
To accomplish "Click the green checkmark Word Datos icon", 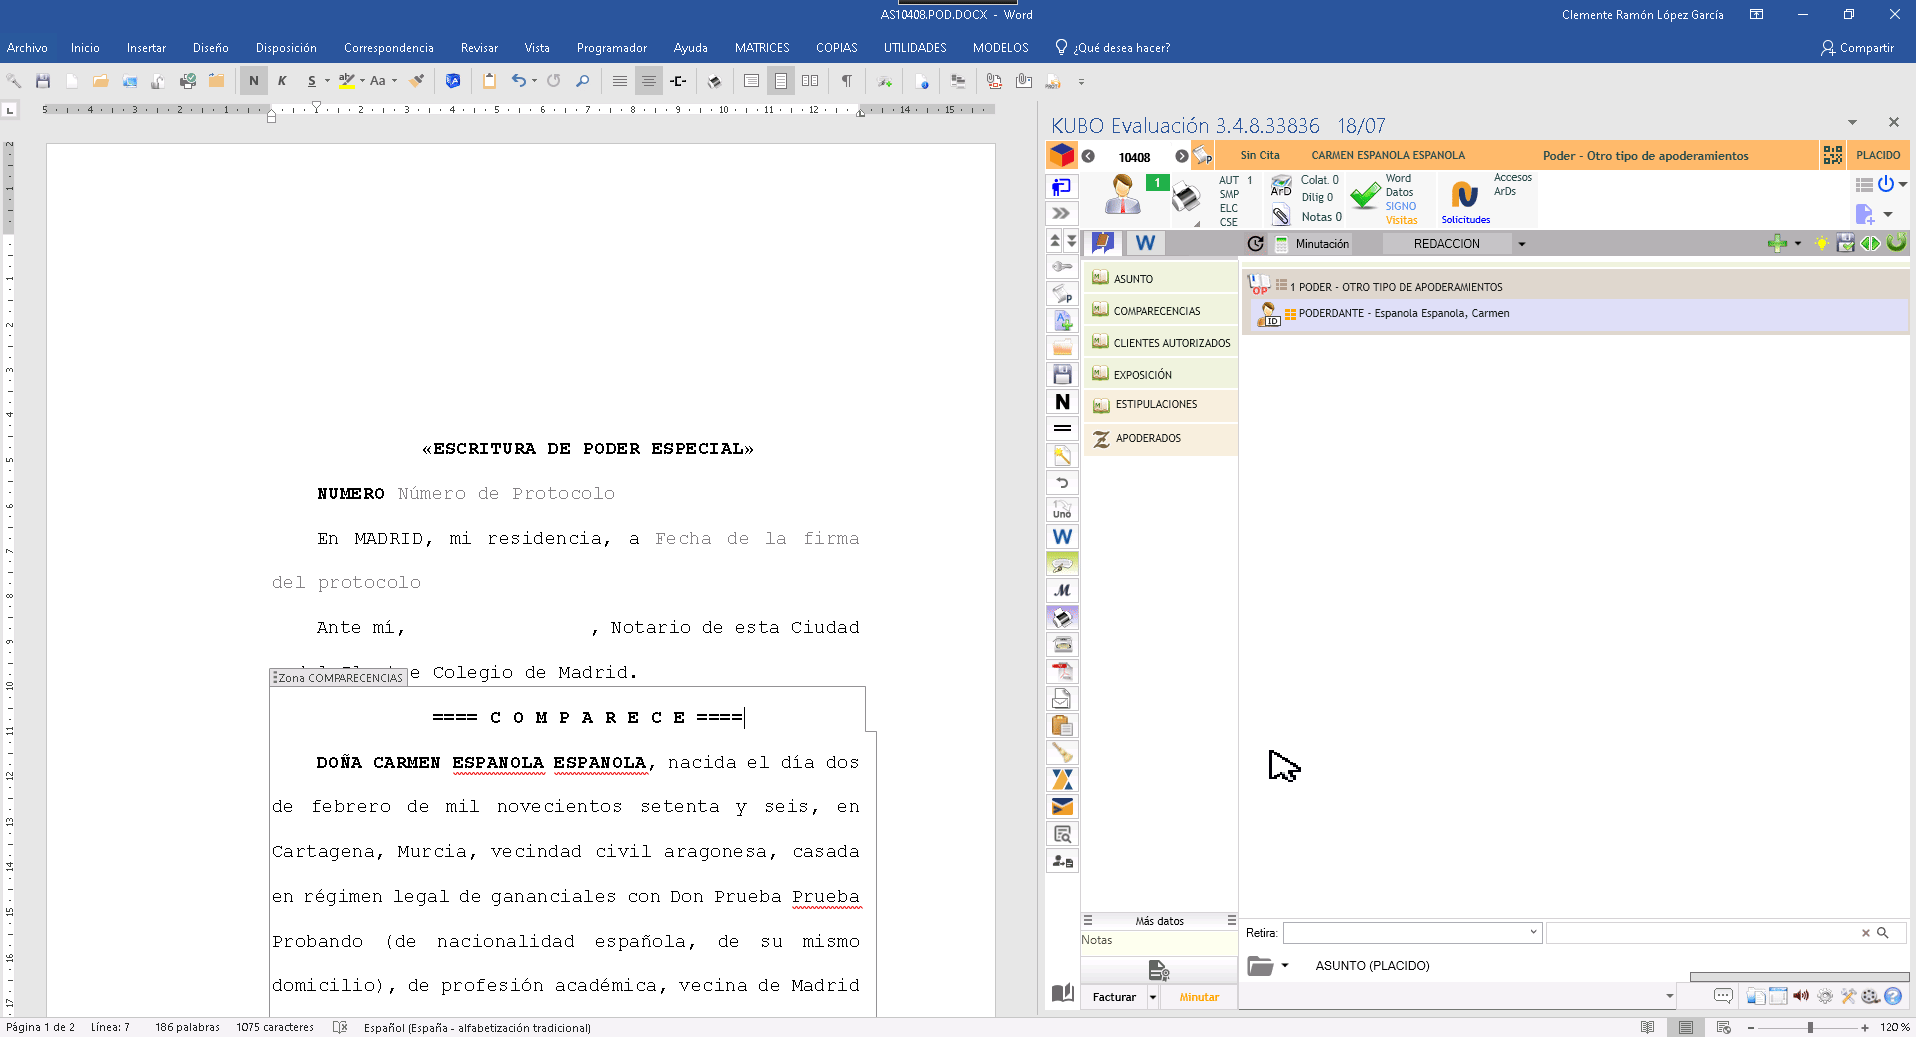I will (x=1365, y=196).
